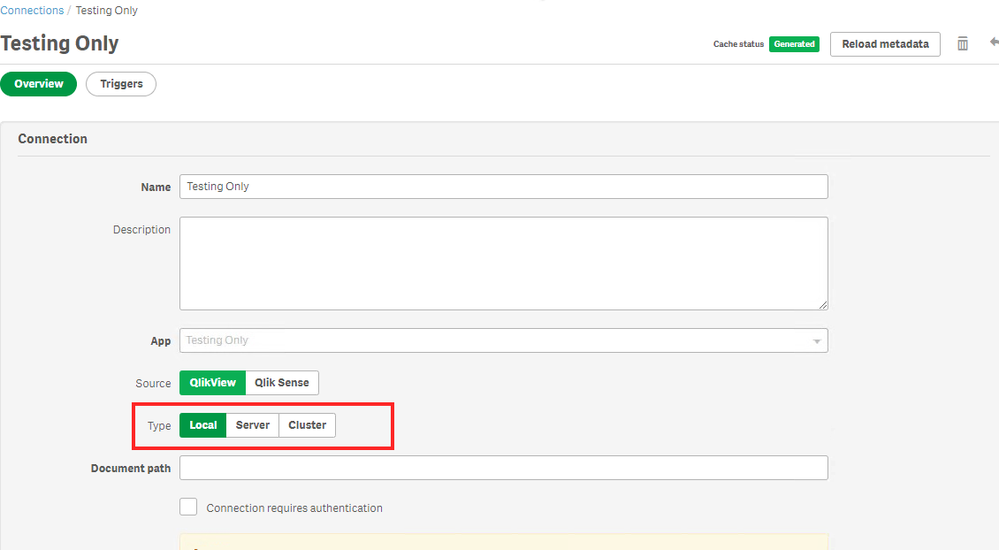Click the Cache status label
Viewport: 999px width, 550px height.
(x=738, y=44)
